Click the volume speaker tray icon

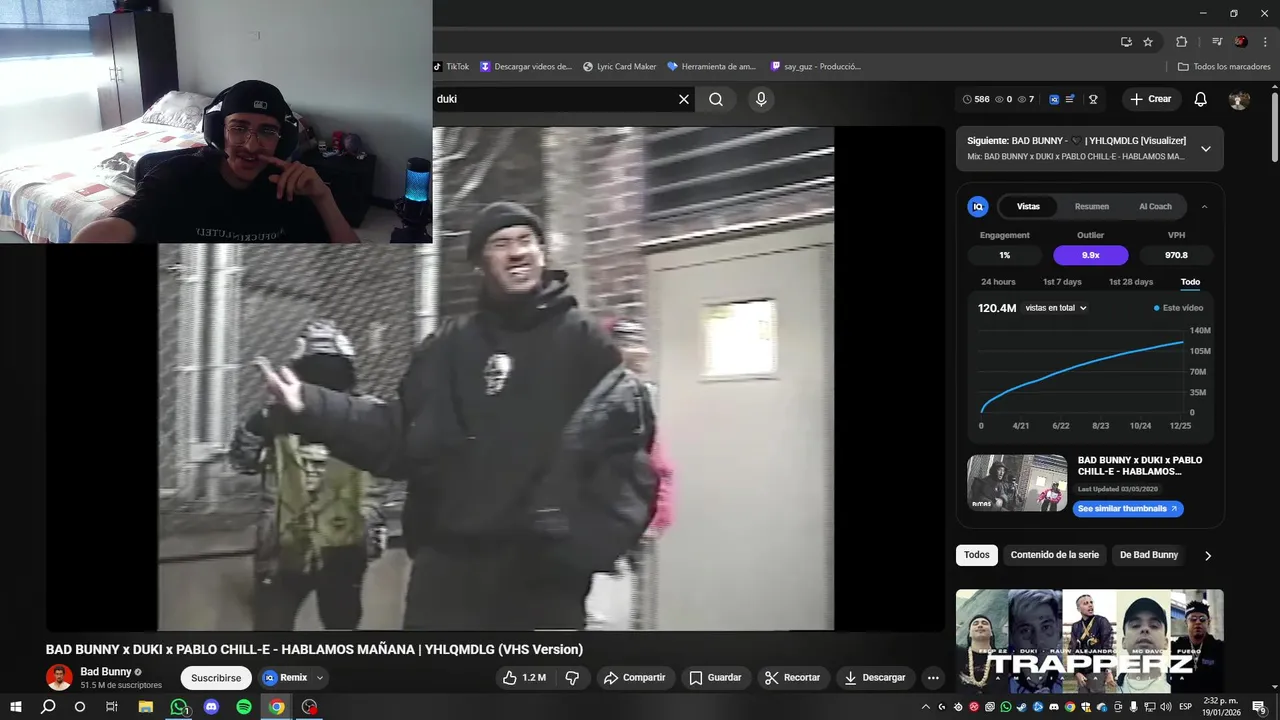click(1166, 707)
